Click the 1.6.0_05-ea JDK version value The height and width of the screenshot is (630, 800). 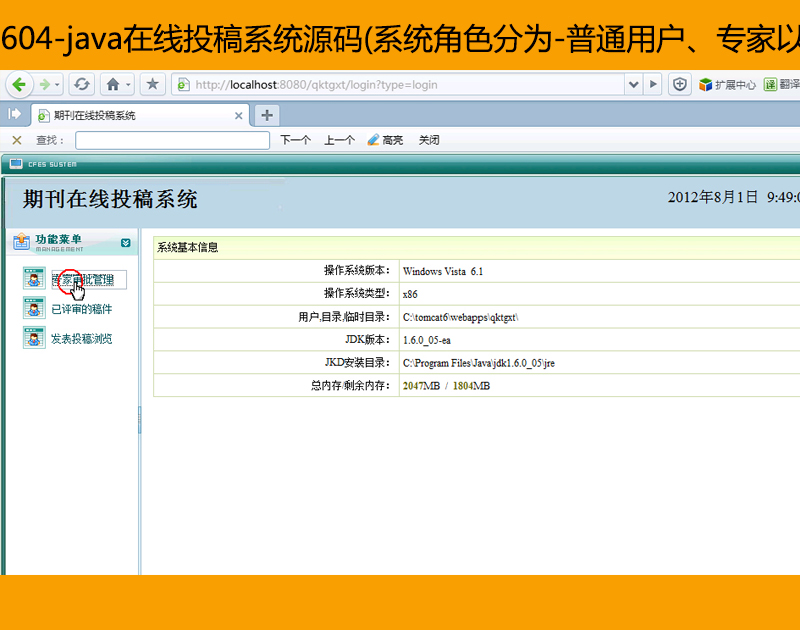[427, 340]
